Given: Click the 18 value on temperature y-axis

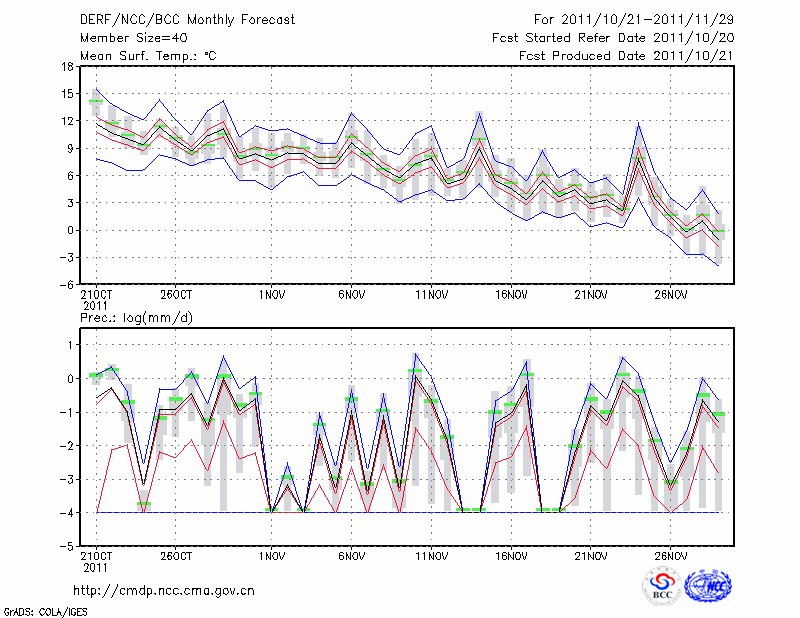Looking at the screenshot, I should click(67, 67).
